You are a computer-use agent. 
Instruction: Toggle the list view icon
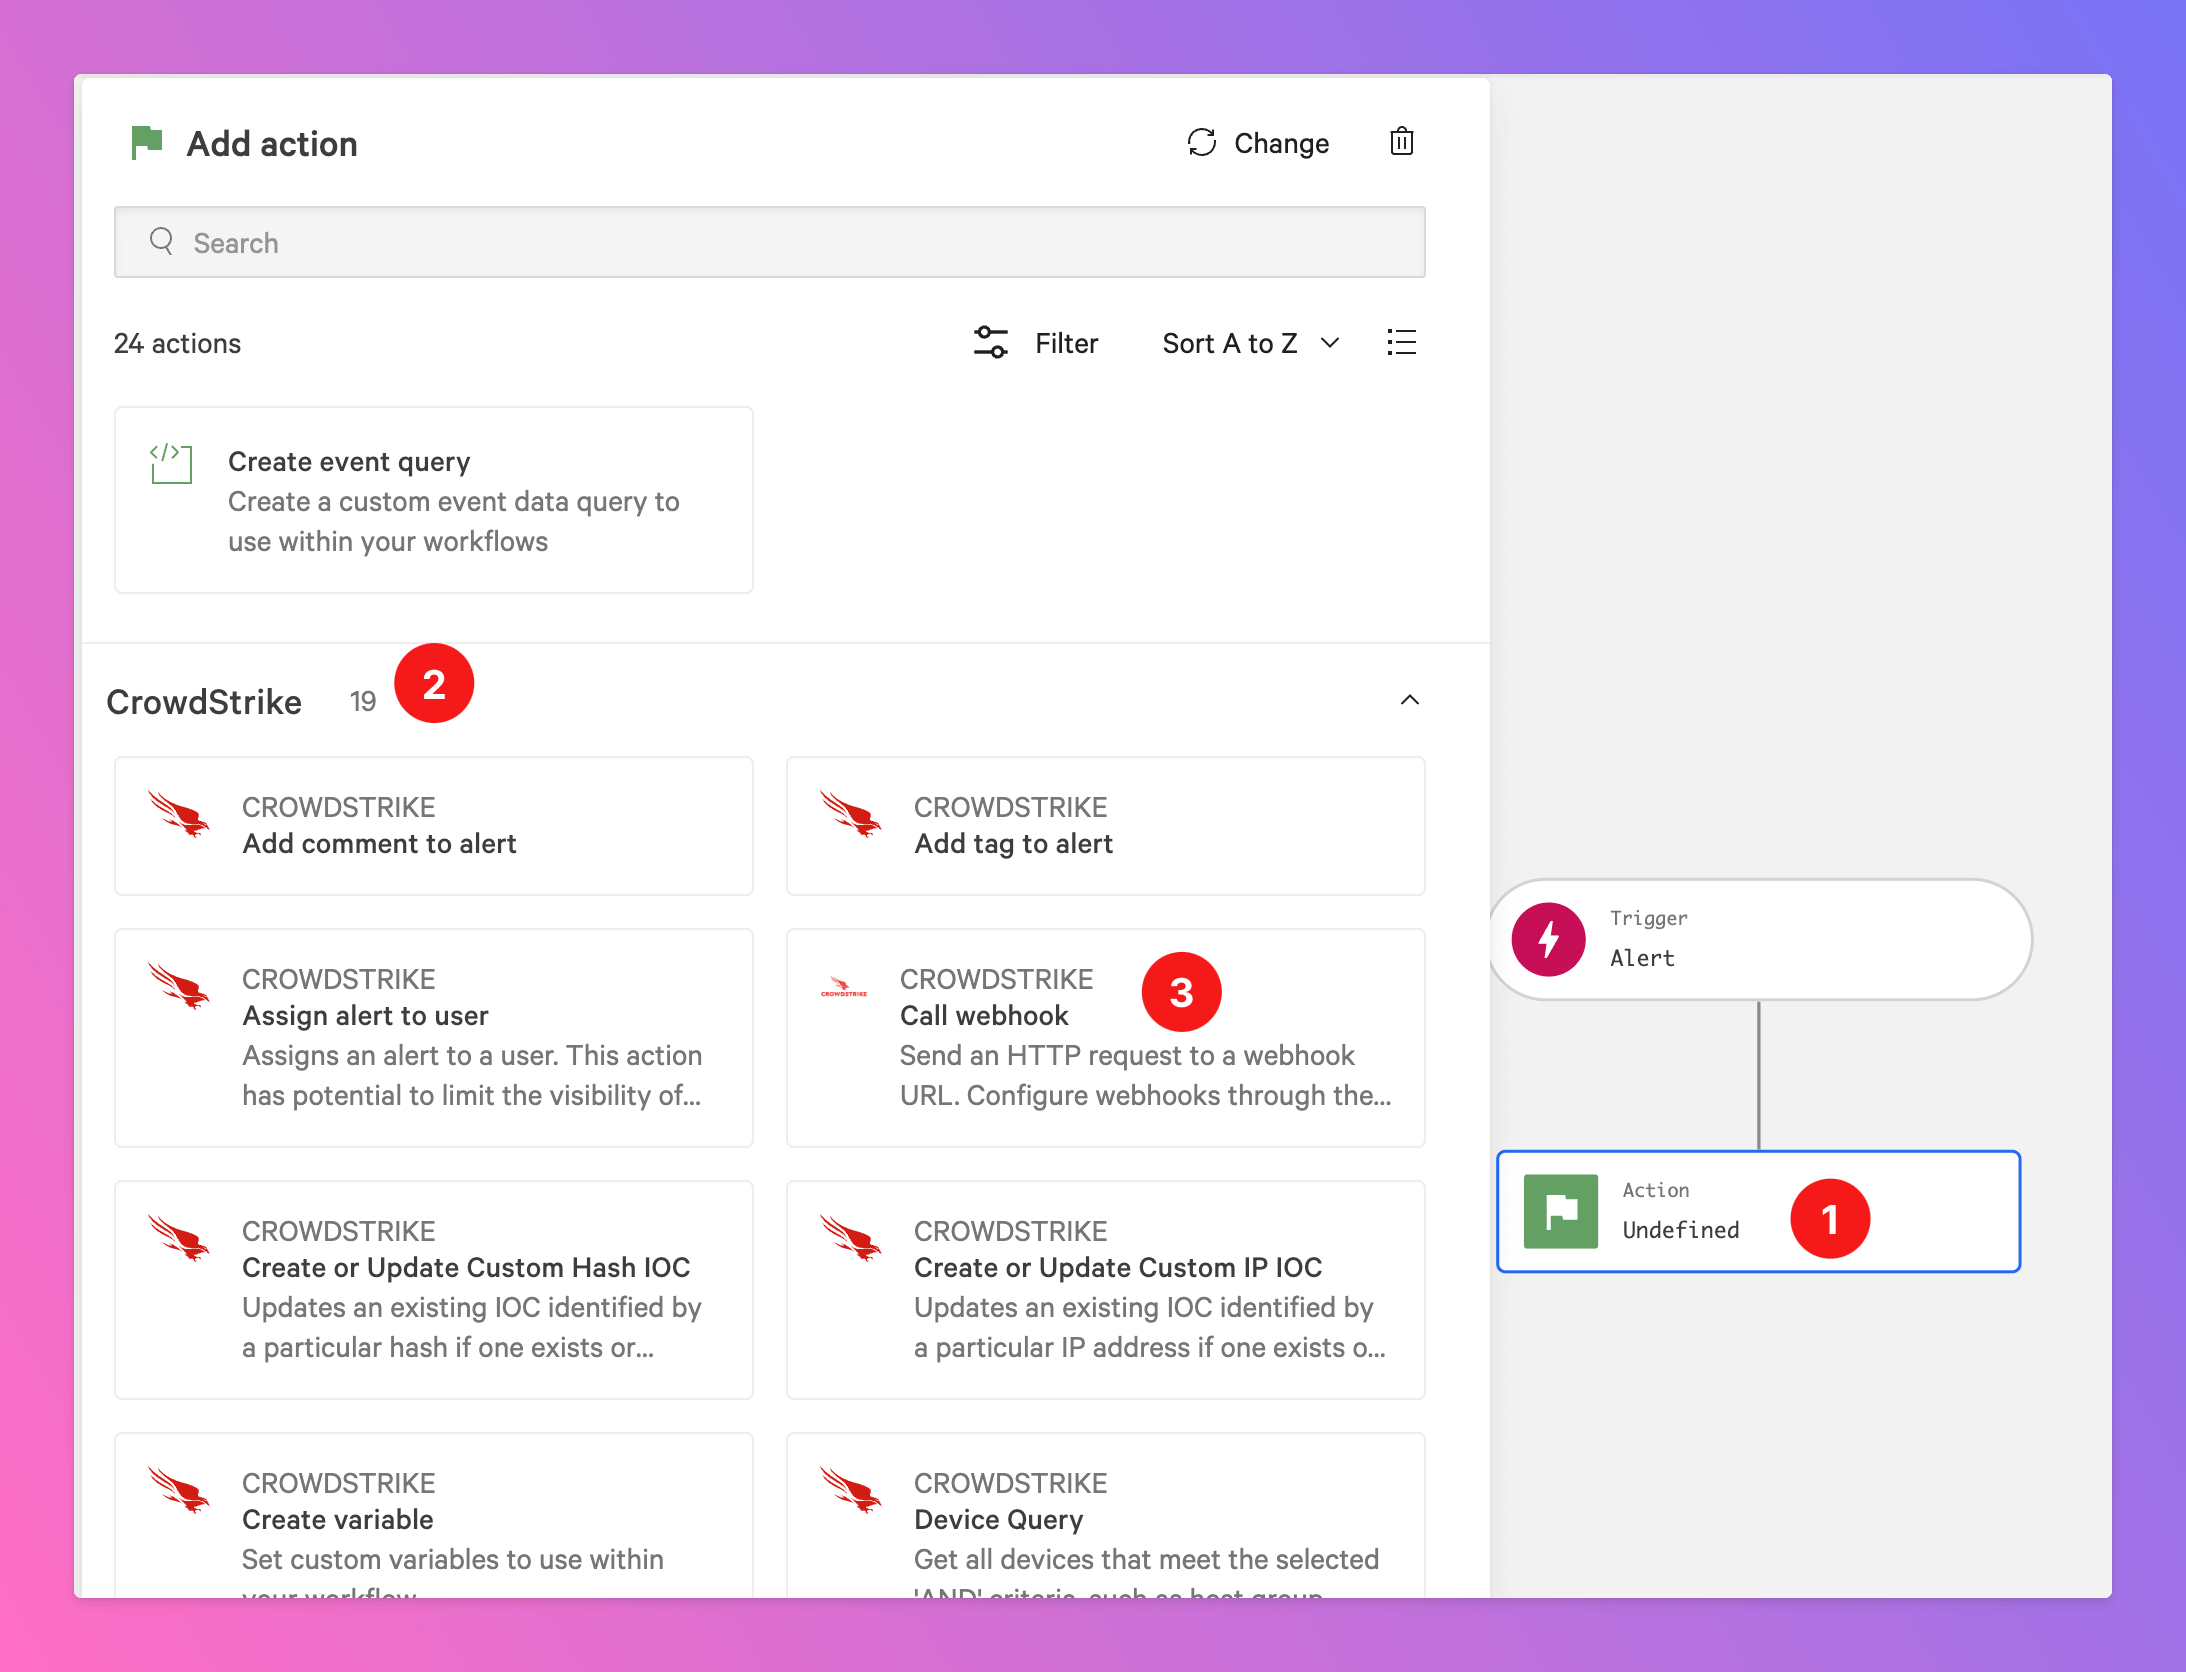[x=1401, y=343]
